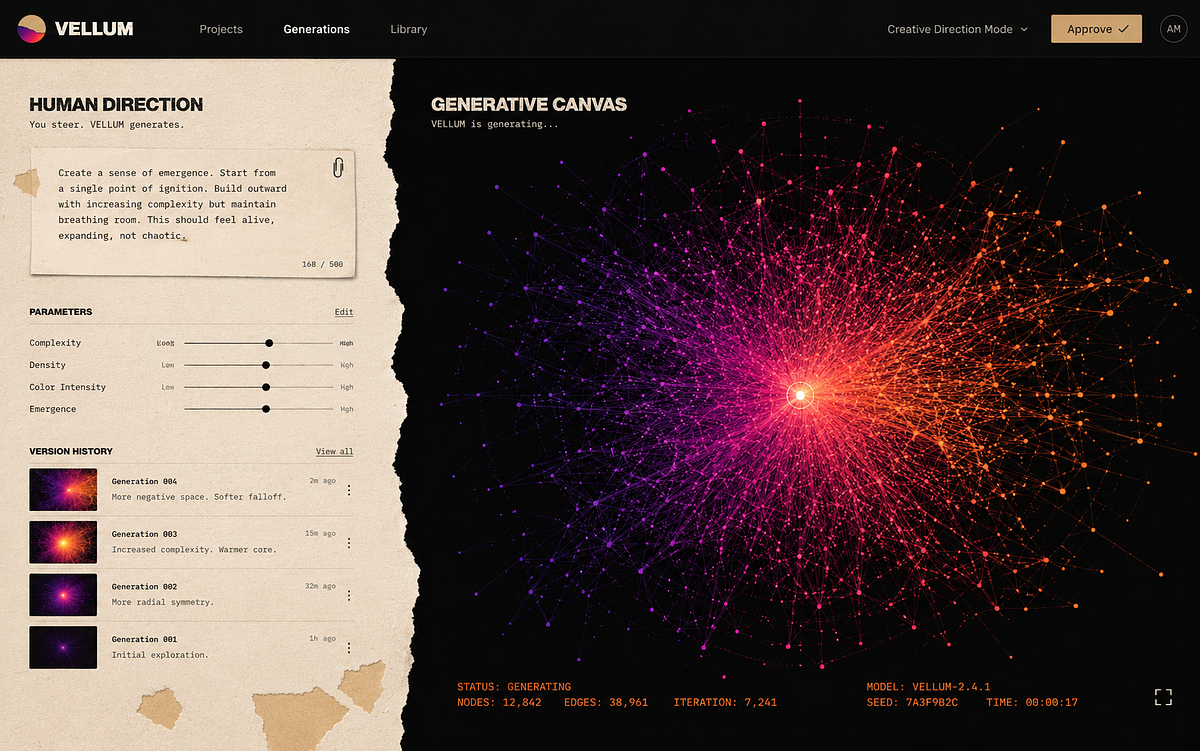Screen dimensions: 1200x751
Task: Click Edit link in Parameters
Action: click(x=344, y=312)
